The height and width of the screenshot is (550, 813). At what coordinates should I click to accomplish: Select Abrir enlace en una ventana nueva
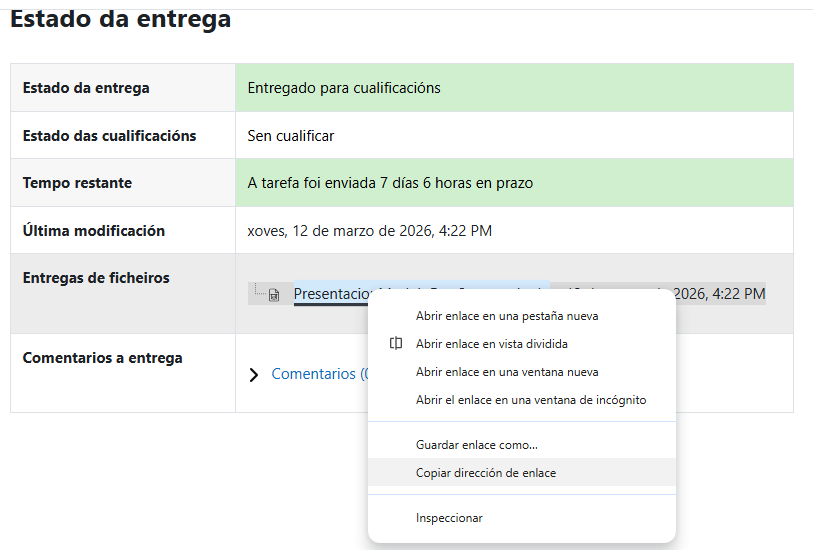[x=522, y=372]
